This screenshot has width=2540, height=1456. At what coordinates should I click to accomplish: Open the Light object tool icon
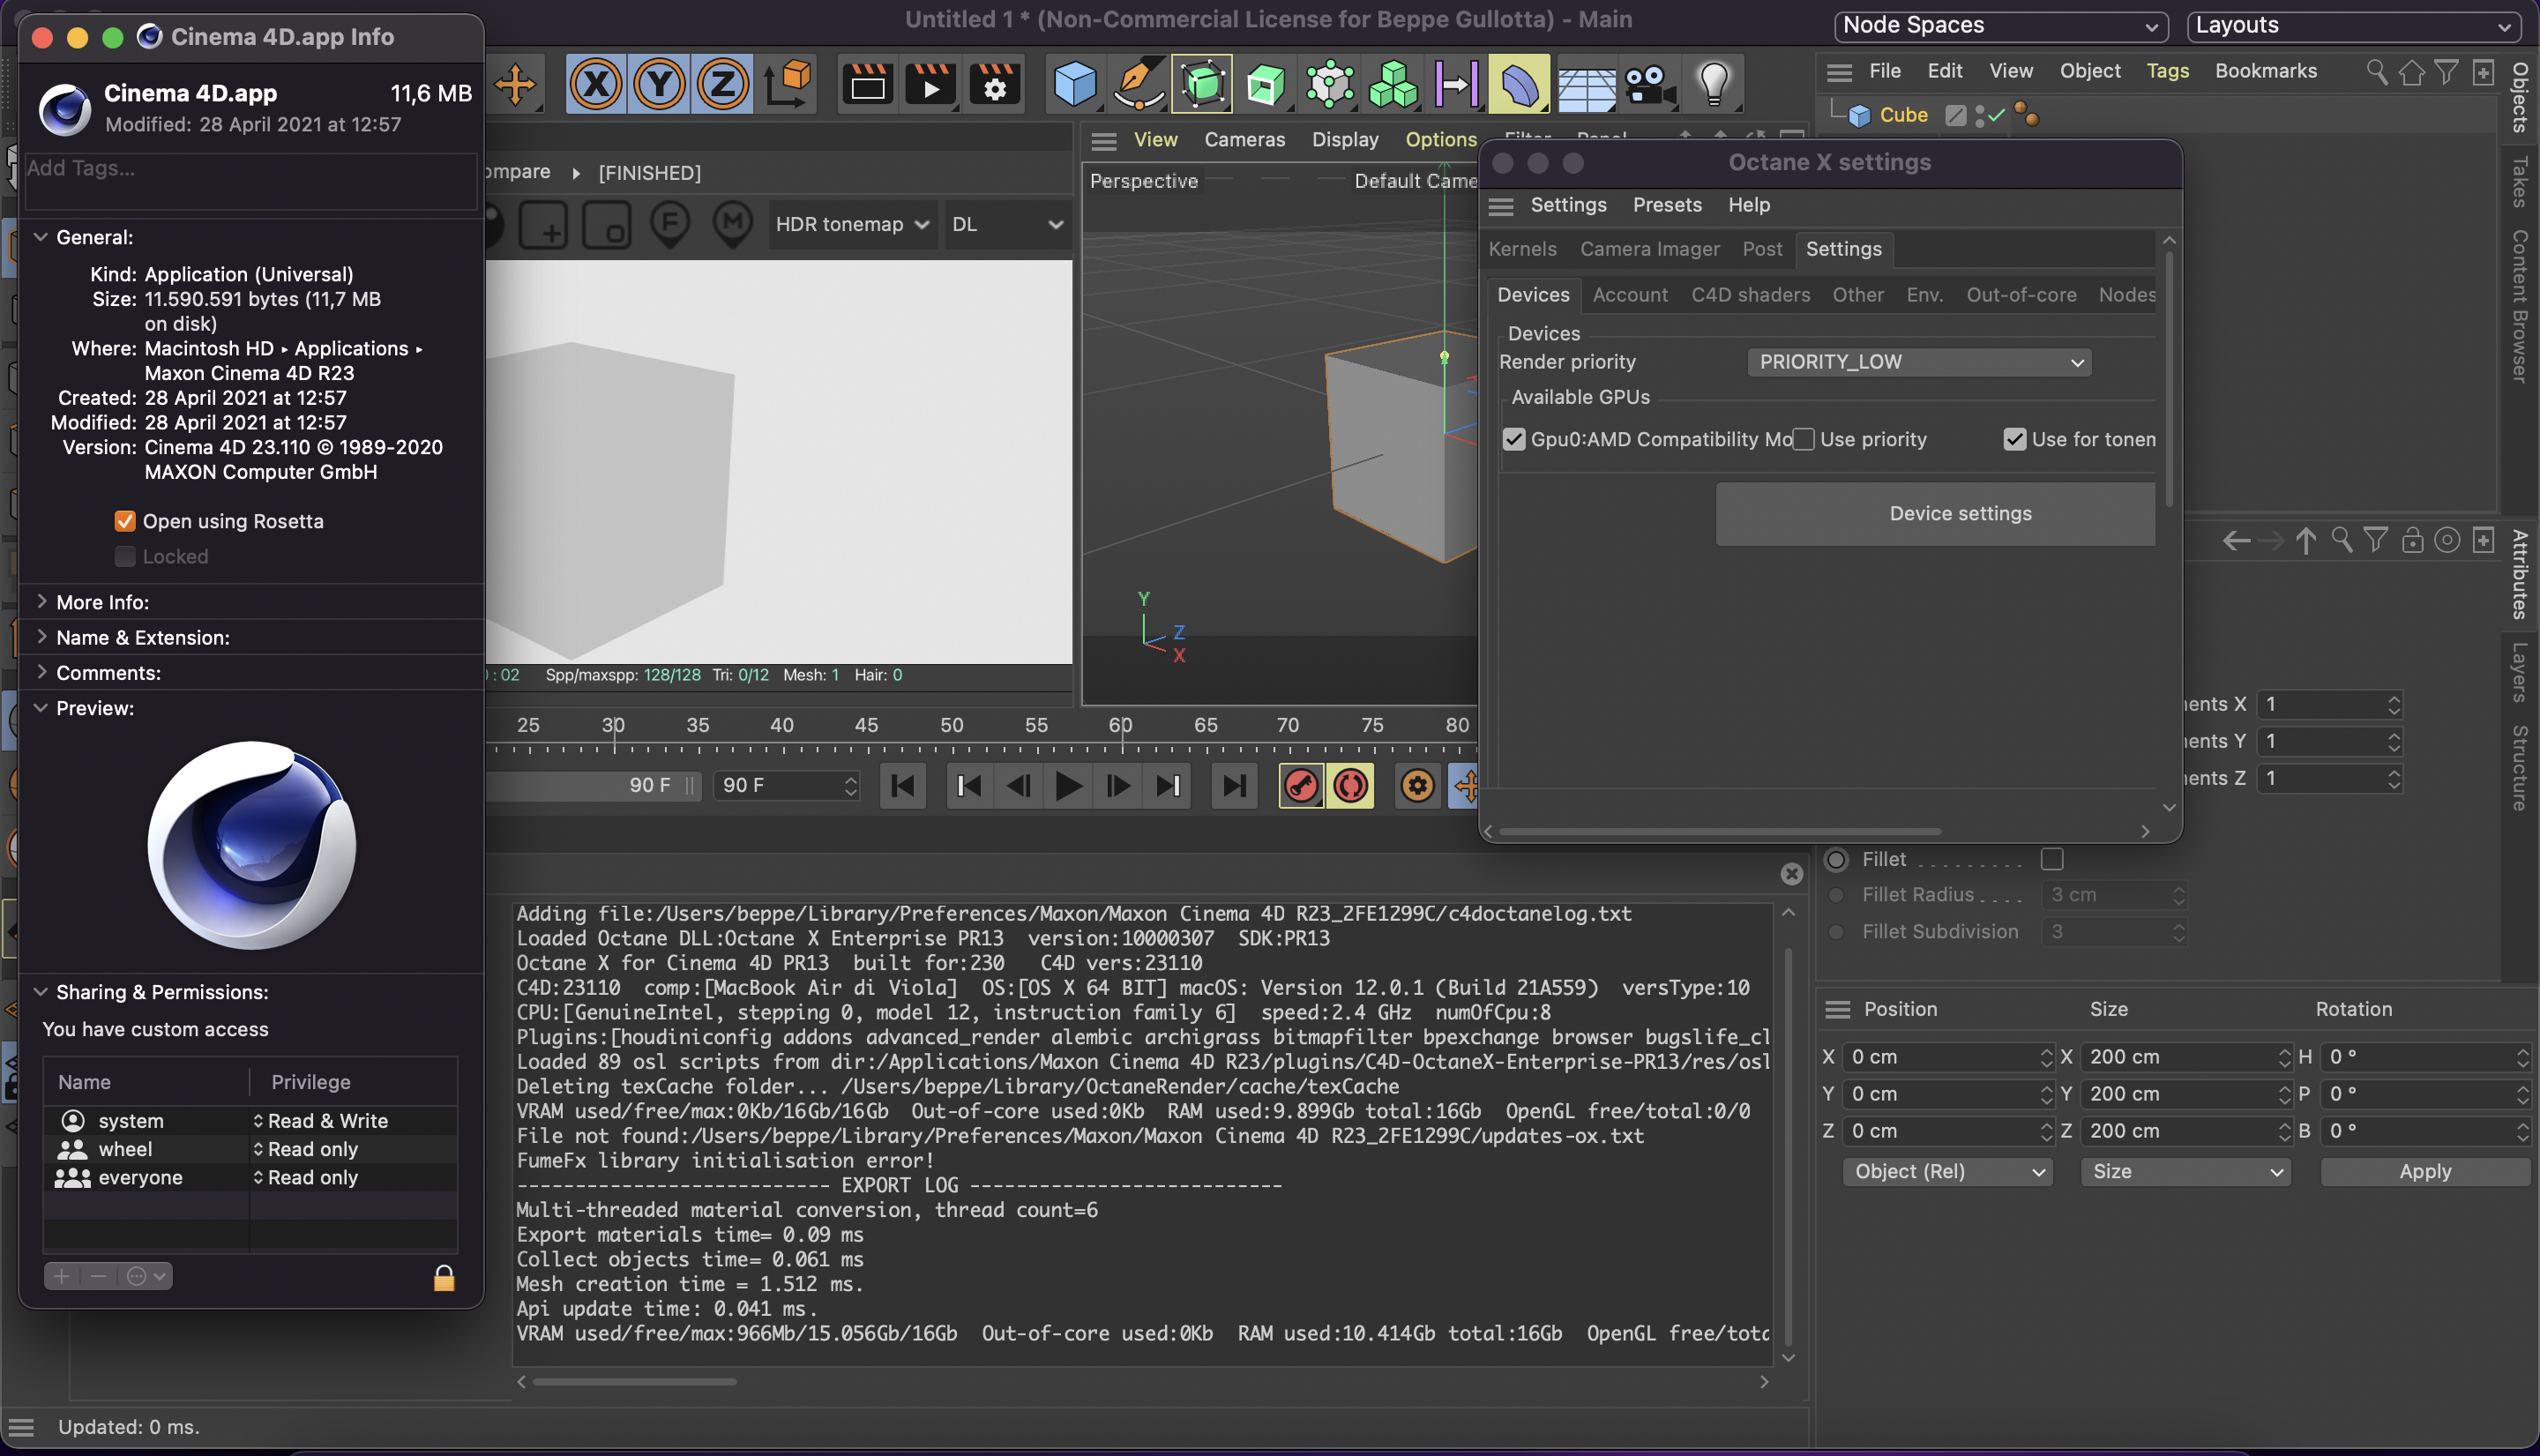click(x=1713, y=84)
